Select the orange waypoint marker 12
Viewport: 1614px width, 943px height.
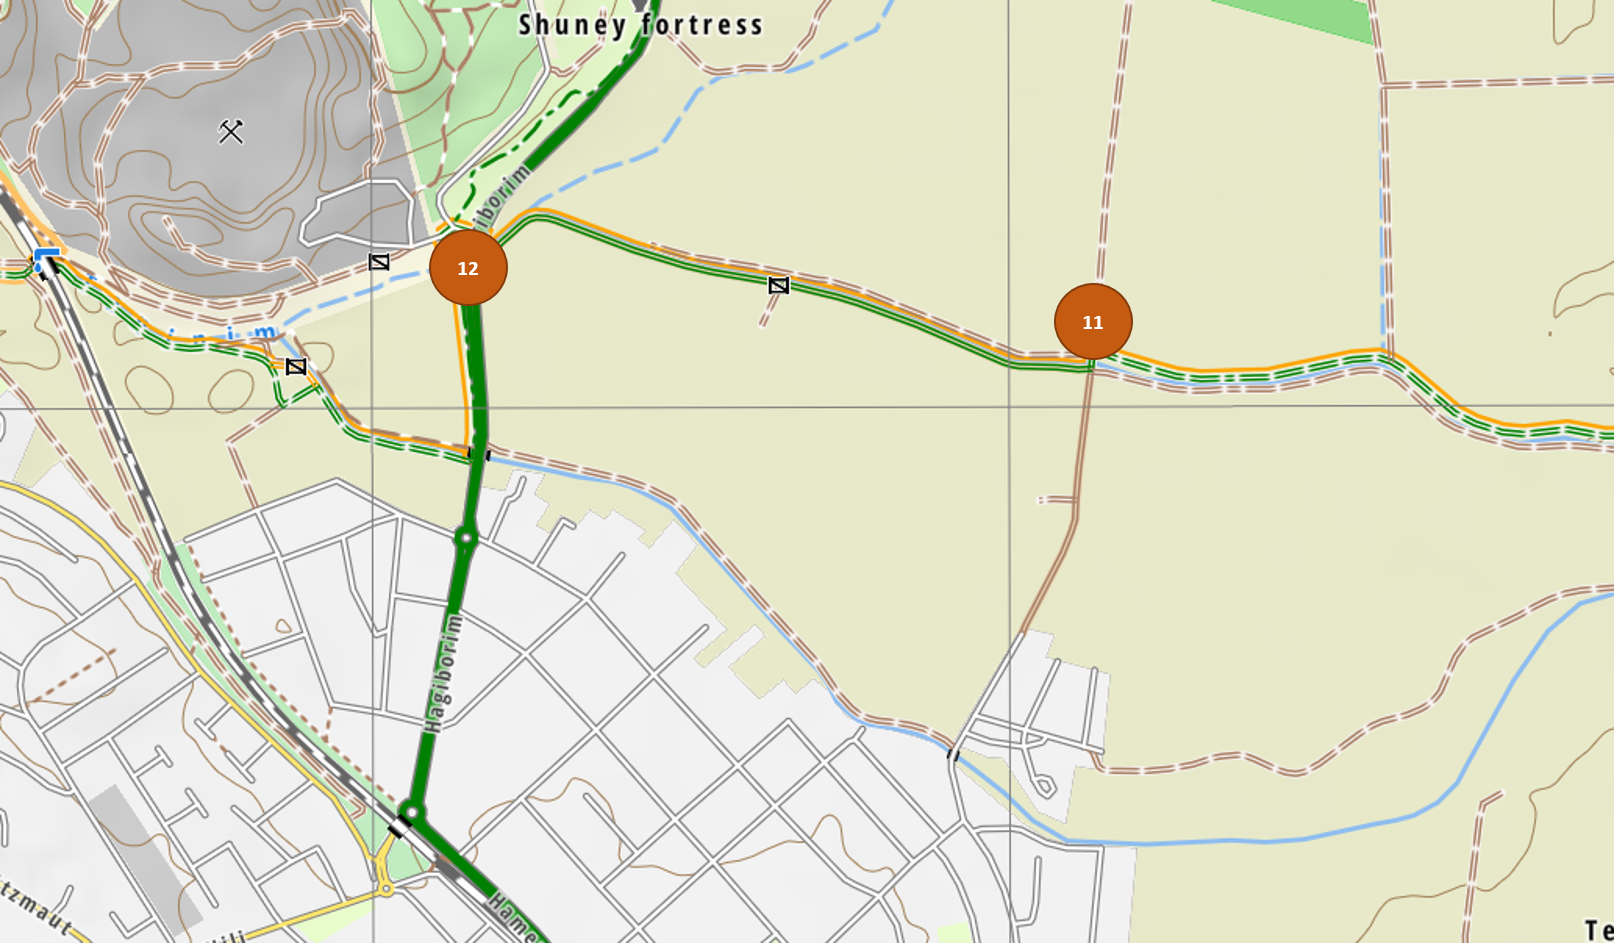pyautogui.click(x=468, y=267)
